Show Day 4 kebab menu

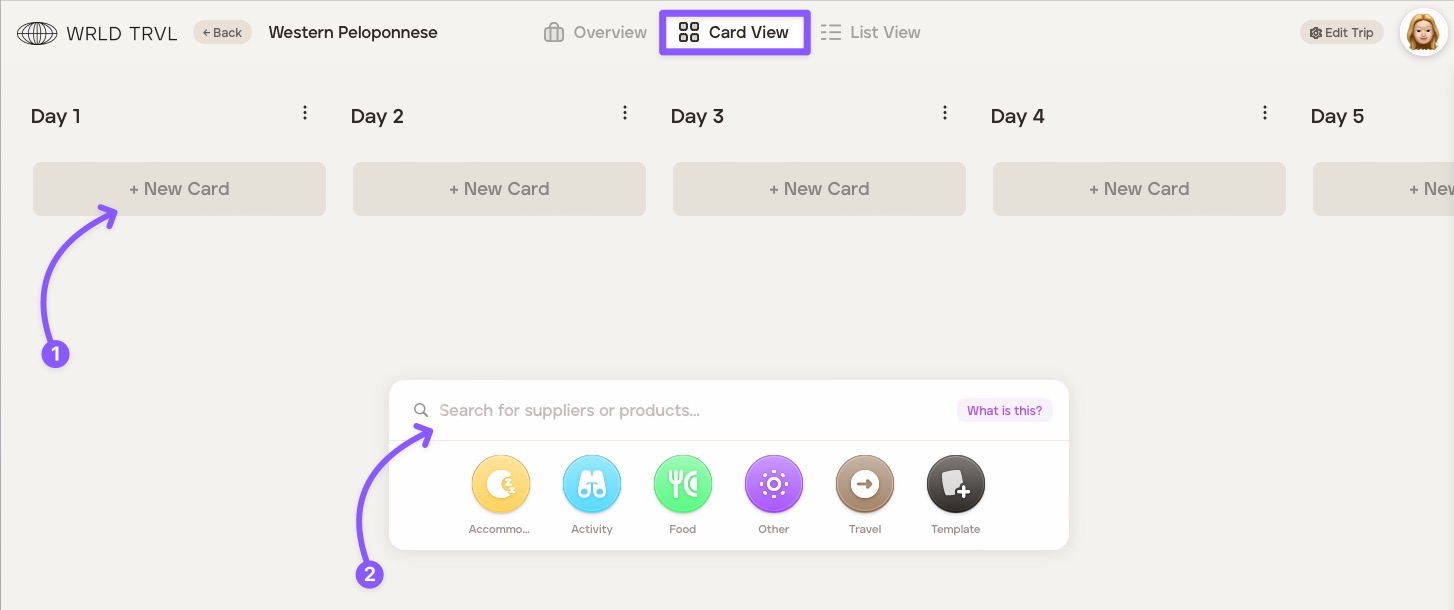point(1265,113)
